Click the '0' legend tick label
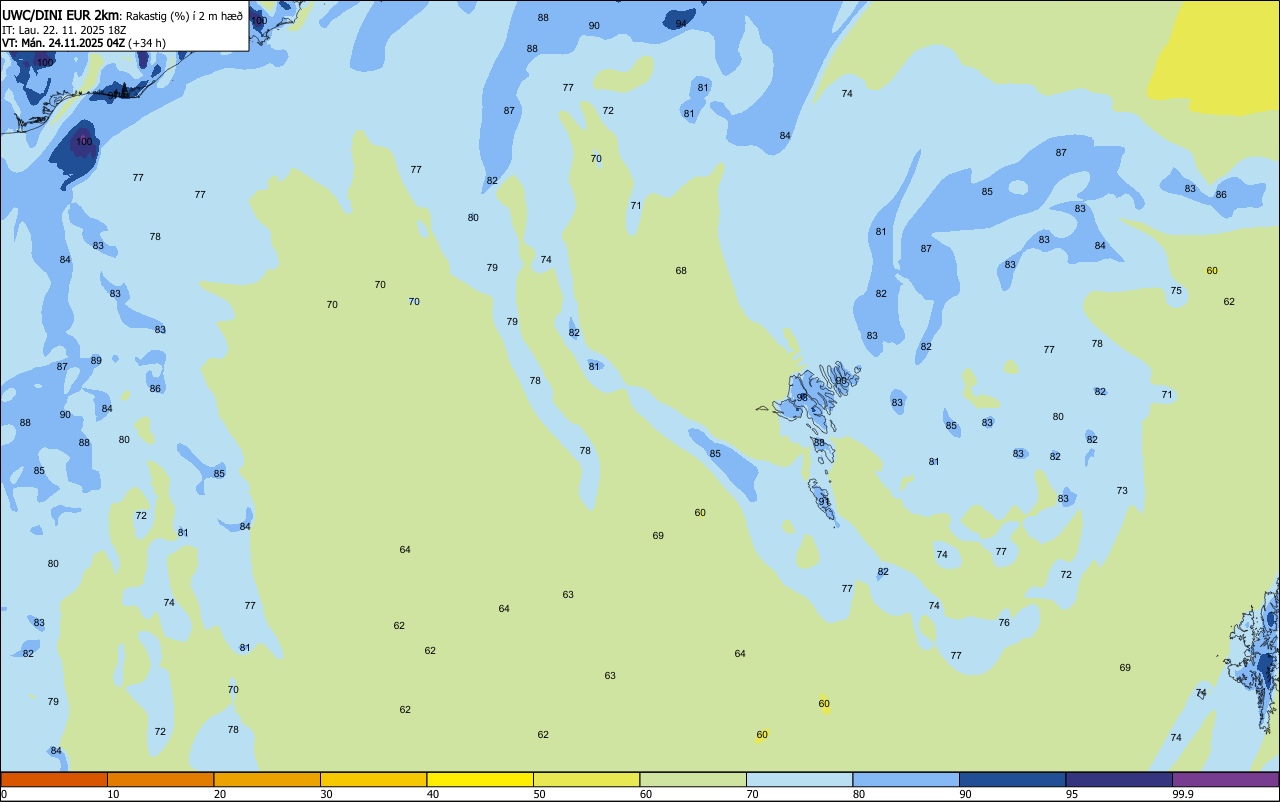 pyautogui.click(x=4, y=794)
